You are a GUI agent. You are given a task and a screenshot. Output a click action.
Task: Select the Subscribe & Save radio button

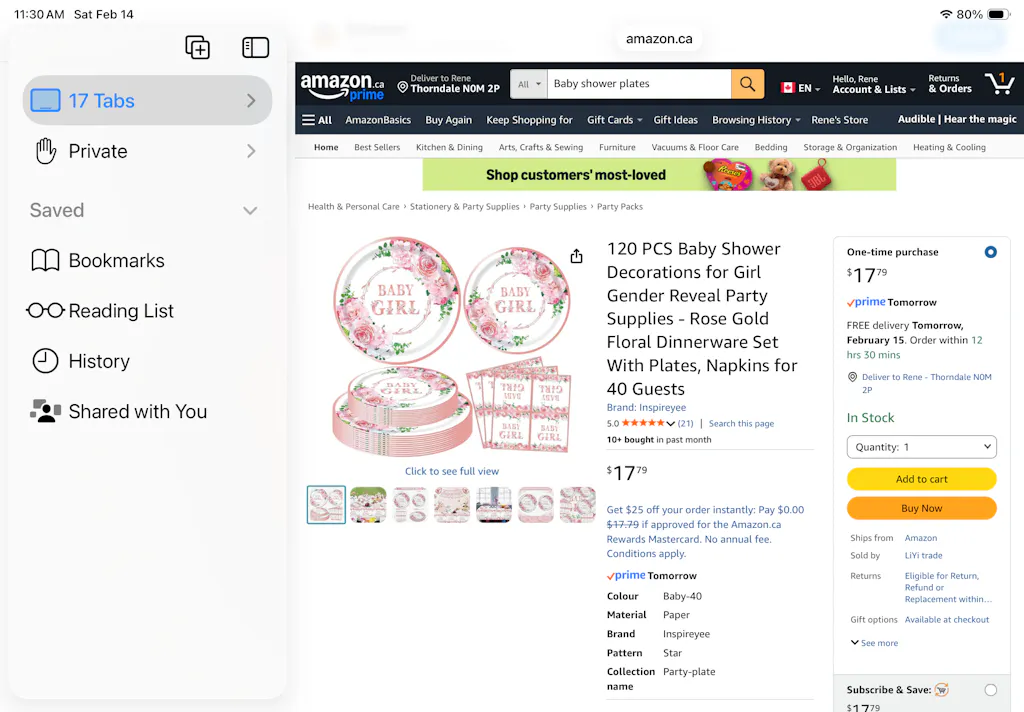tap(990, 690)
